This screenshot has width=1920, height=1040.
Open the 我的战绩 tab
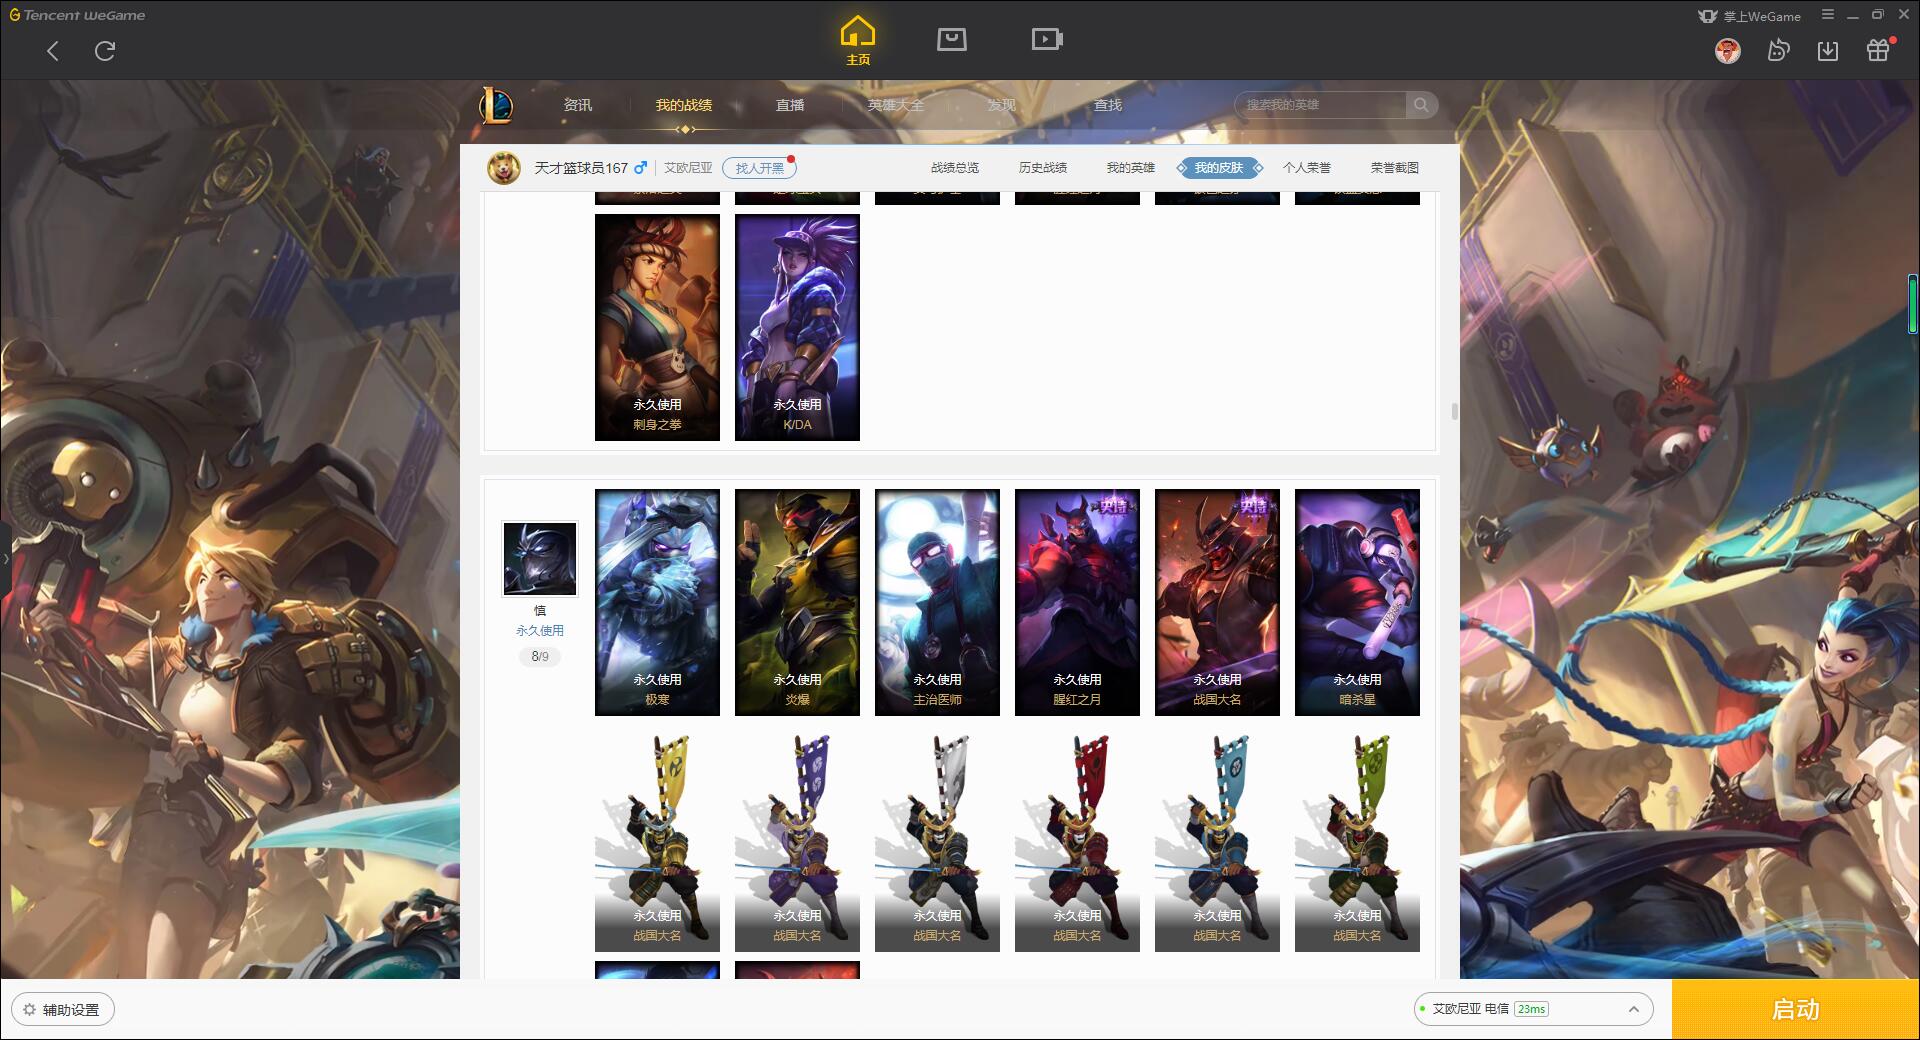pyautogui.click(x=684, y=105)
